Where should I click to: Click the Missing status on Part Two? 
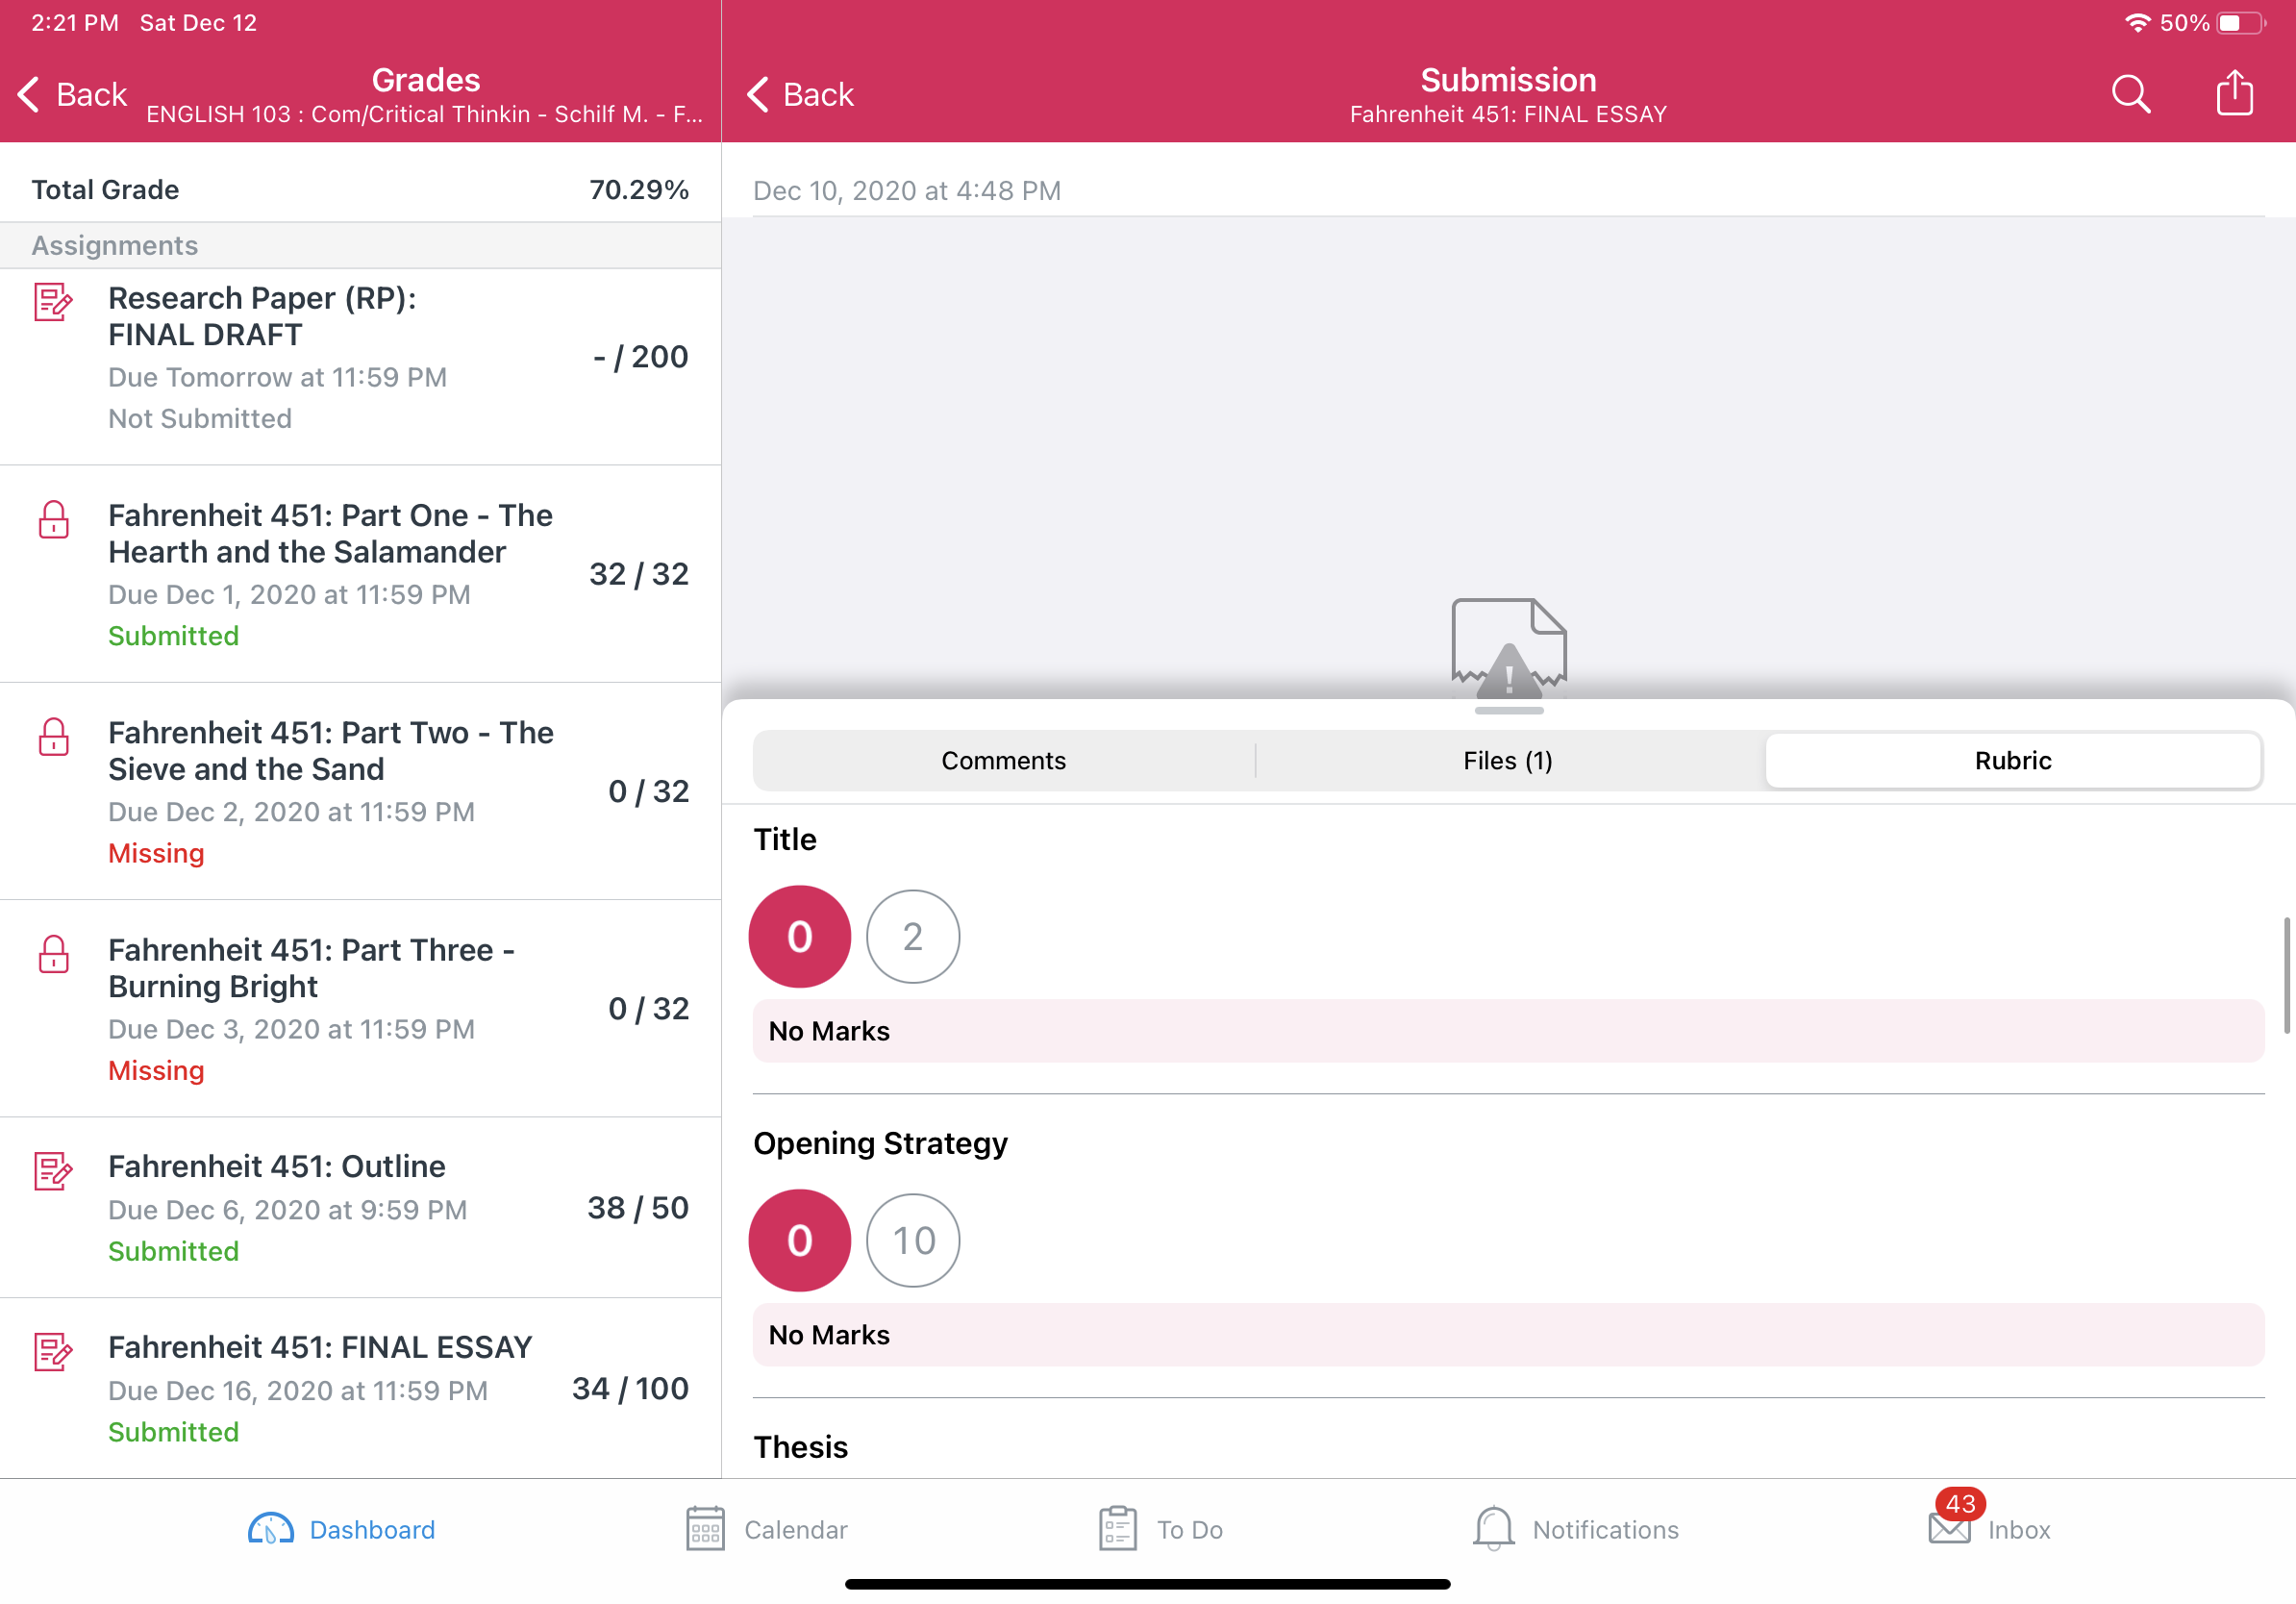click(x=156, y=853)
